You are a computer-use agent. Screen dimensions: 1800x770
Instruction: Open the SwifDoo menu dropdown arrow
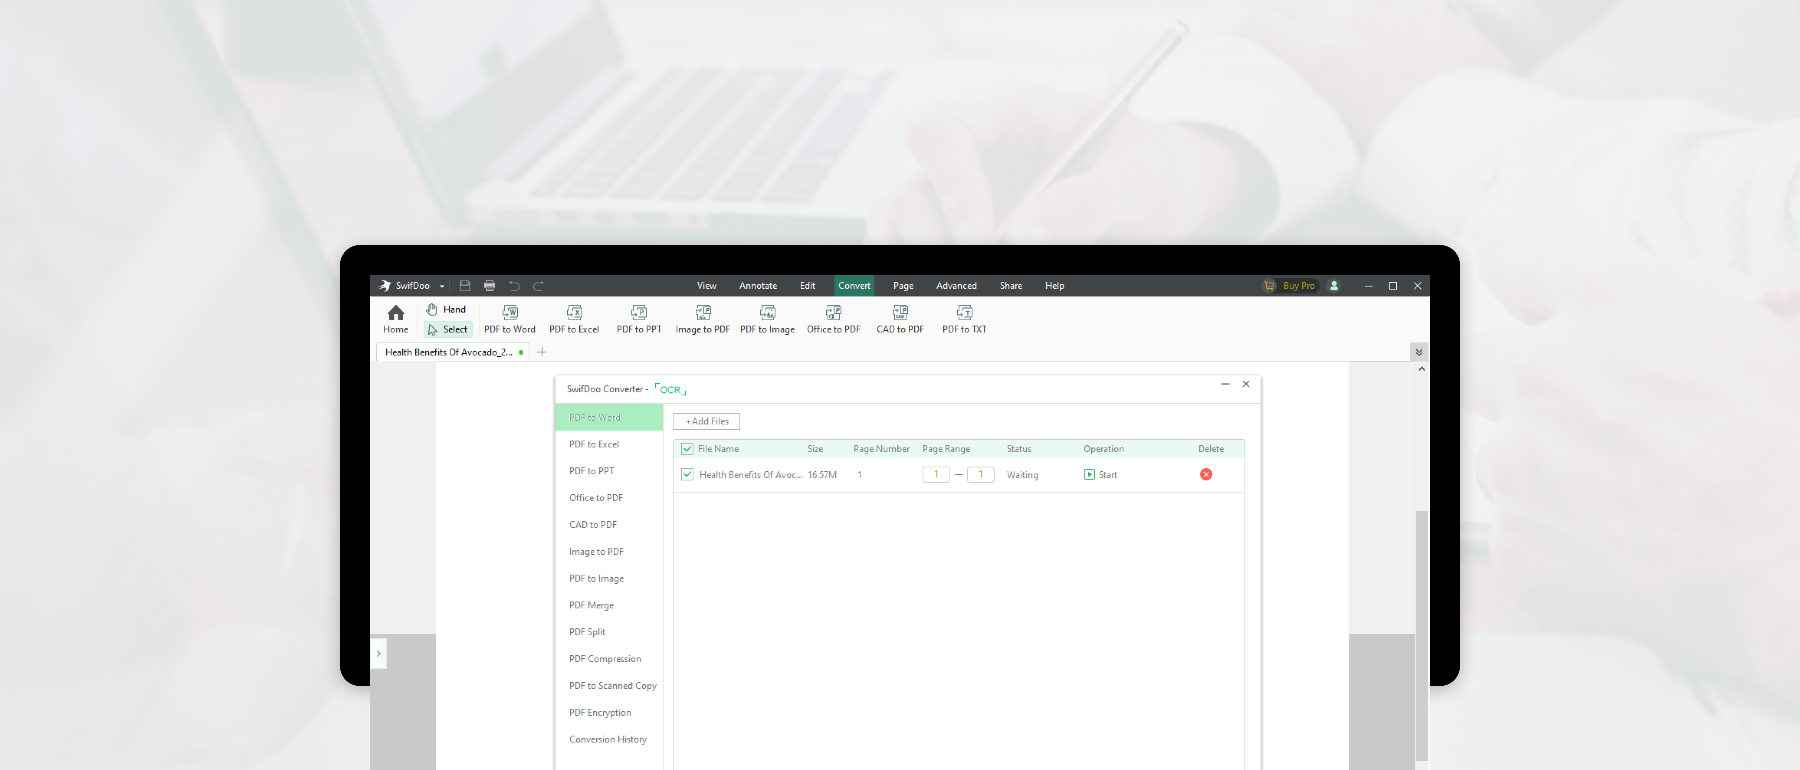442,286
